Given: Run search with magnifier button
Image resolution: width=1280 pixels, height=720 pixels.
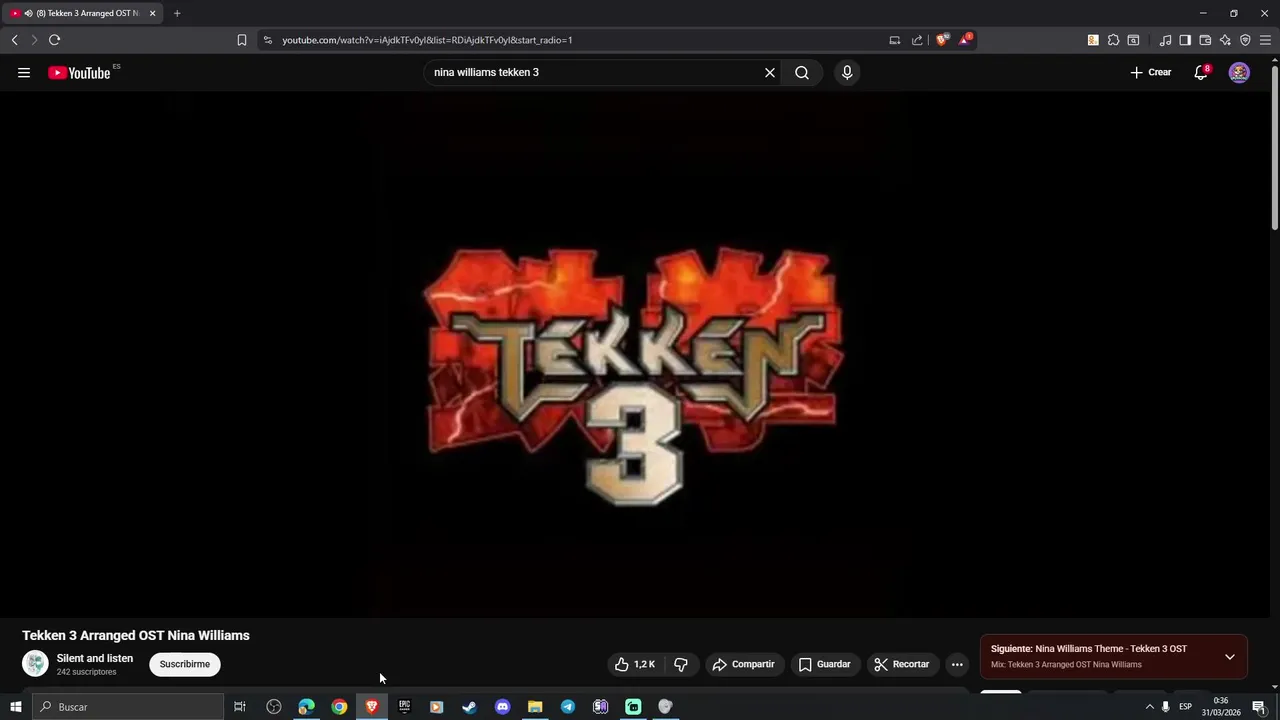Looking at the screenshot, I should click(x=802, y=72).
